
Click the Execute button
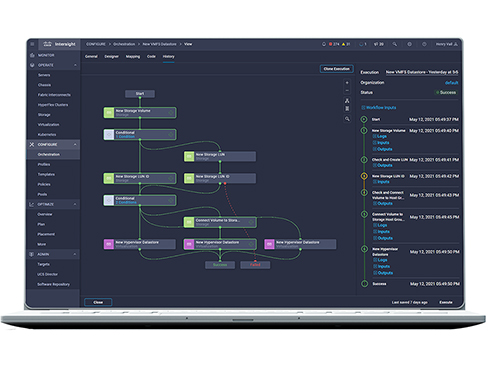pyautogui.click(x=446, y=302)
